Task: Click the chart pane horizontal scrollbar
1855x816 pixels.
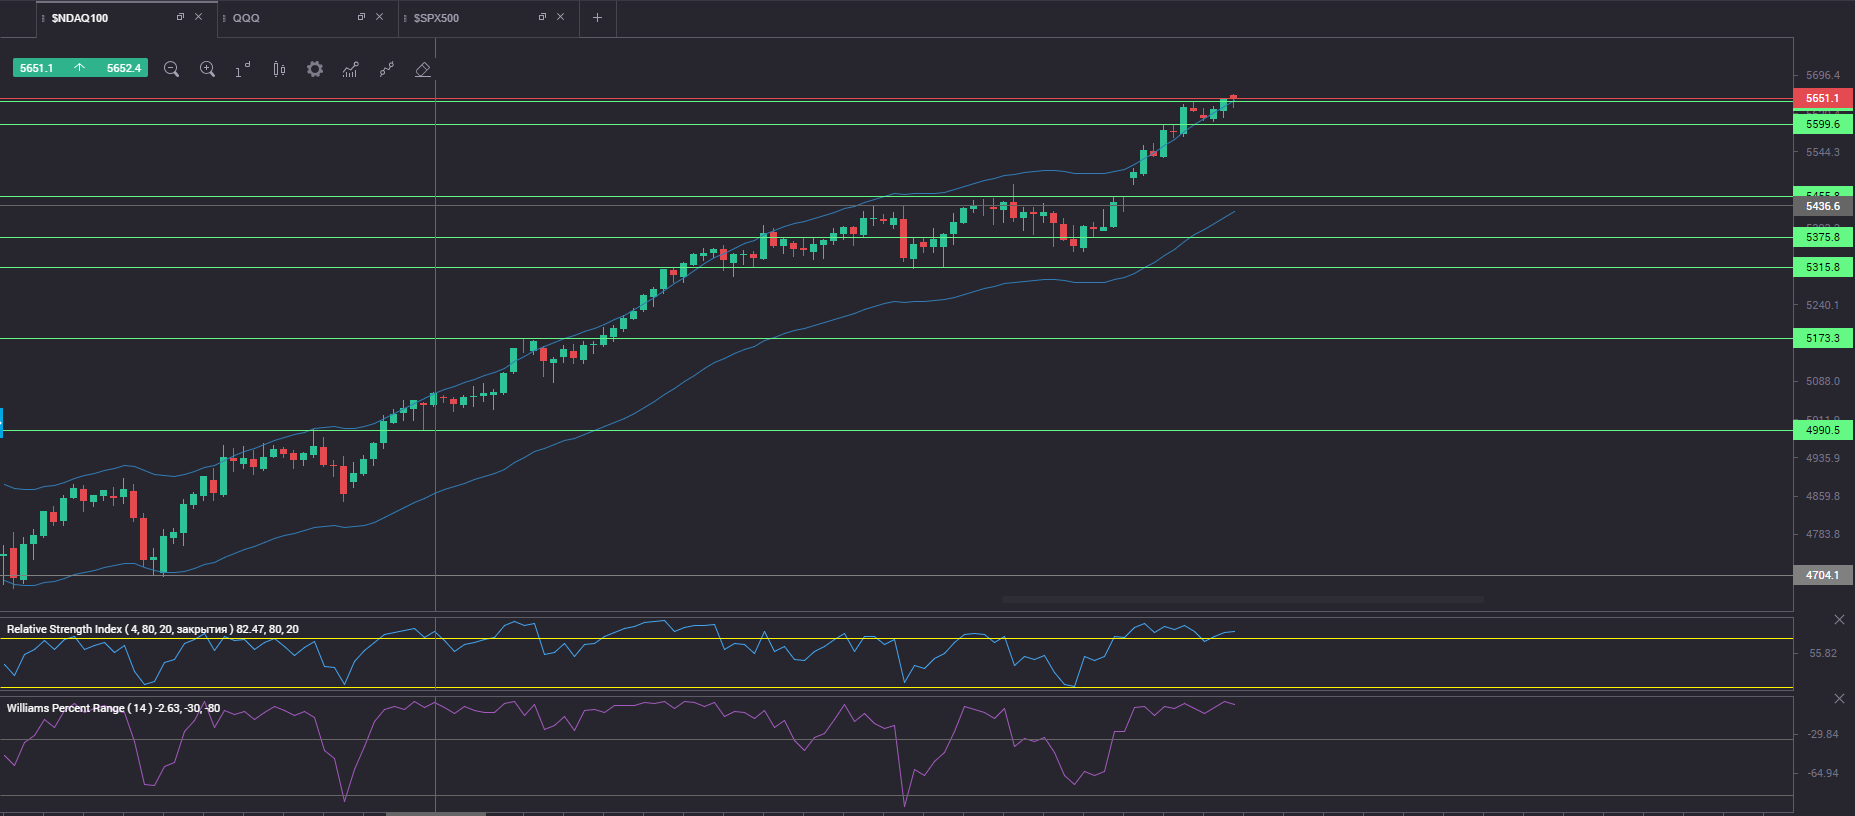Action: click(x=1243, y=600)
